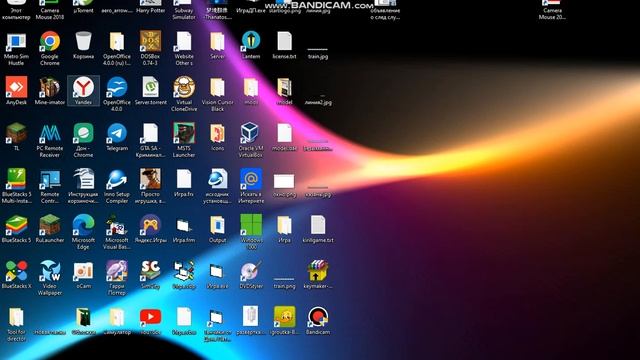Open the Video Wallpaper shortcut
Image resolution: width=640 pixels, height=360 pixels.
50,278
